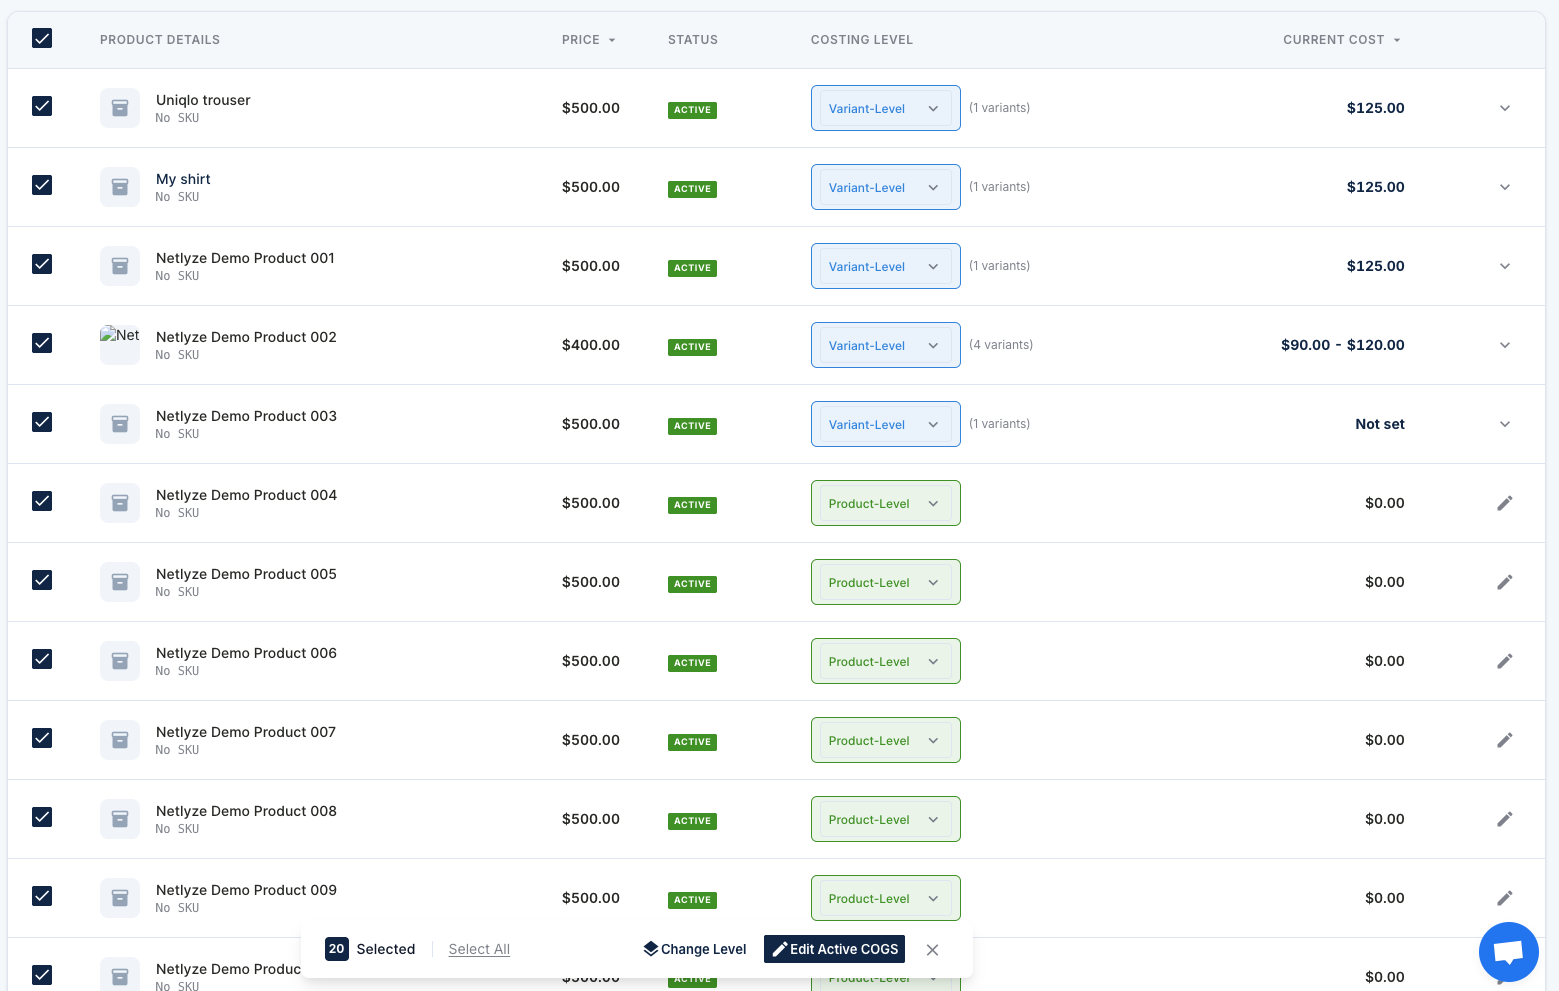Click the My shirt product thumbnail icon

point(120,187)
